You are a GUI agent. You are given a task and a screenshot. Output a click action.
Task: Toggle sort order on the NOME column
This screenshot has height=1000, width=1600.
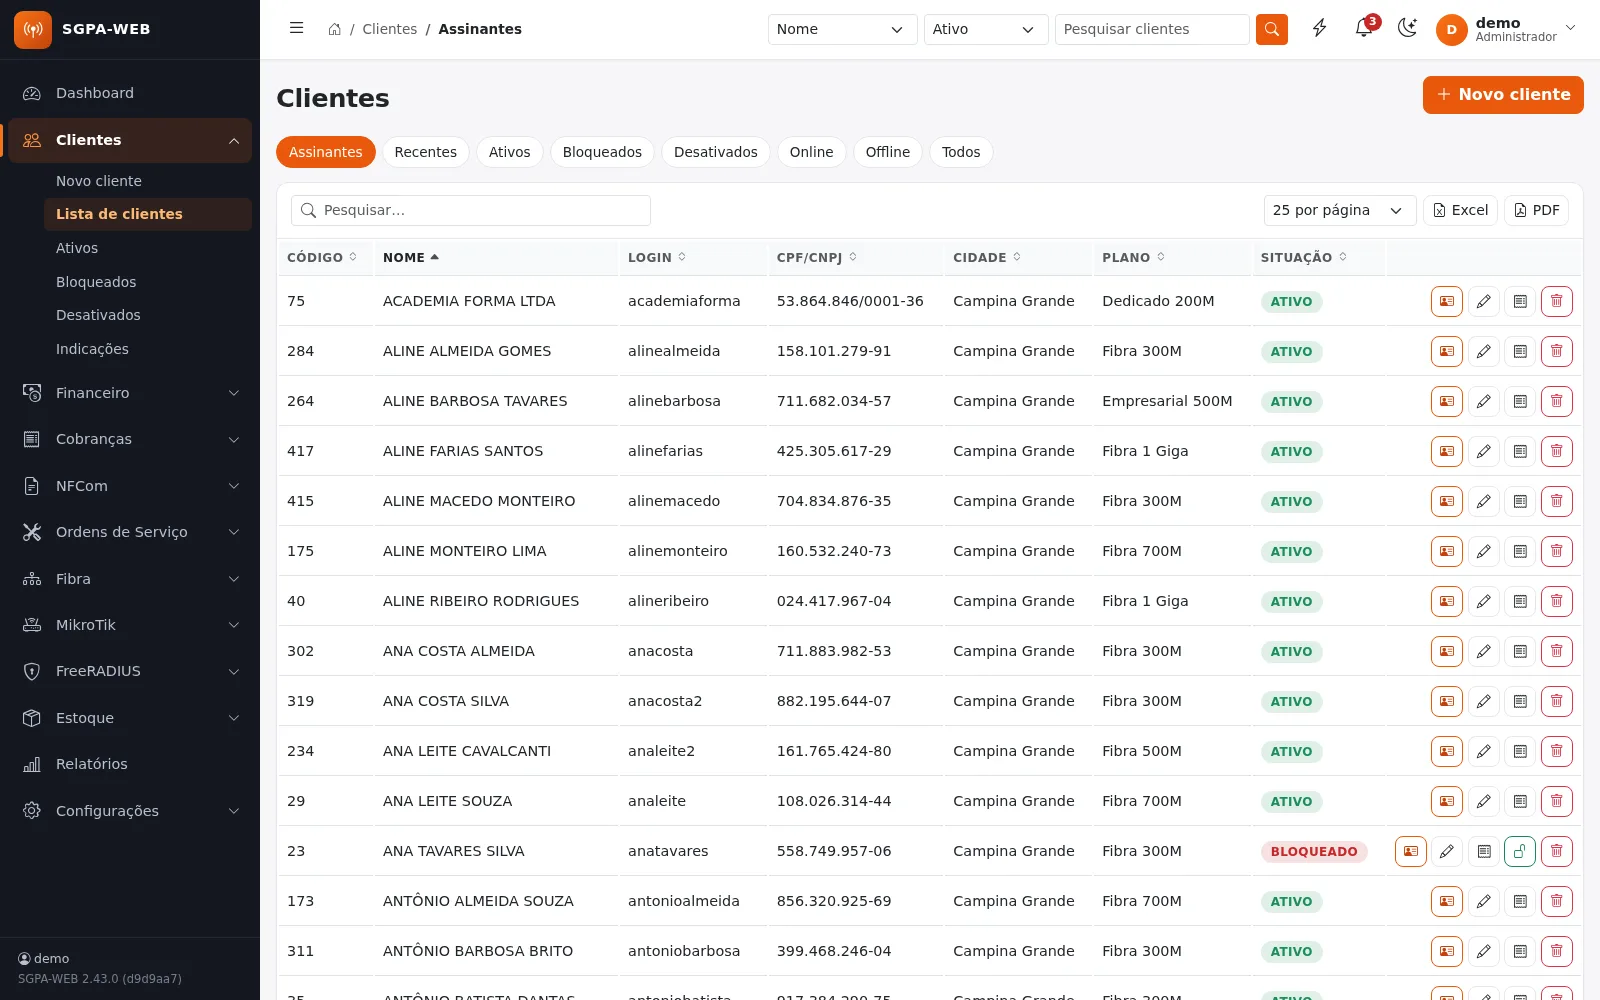[x=411, y=258]
